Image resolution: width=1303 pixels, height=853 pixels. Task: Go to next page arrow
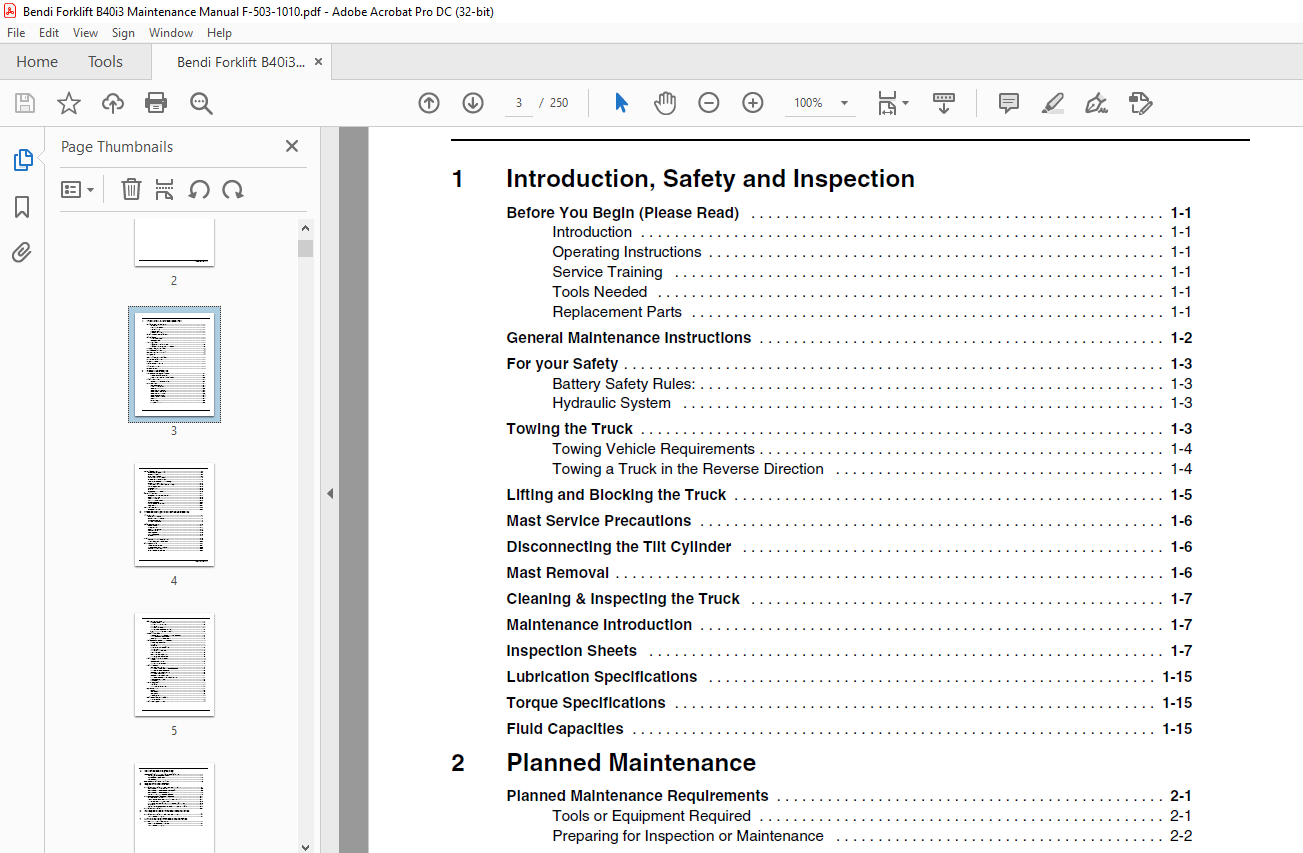(473, 103)
